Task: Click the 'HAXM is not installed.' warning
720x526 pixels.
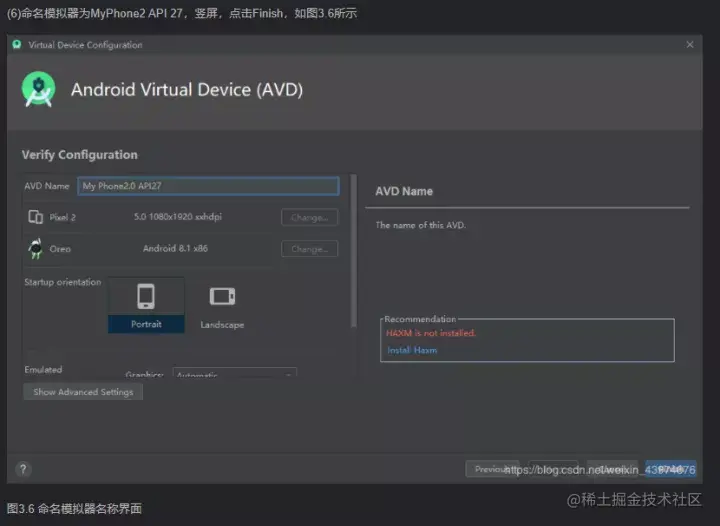Action: pyautogui.click(x=431, y=333)
